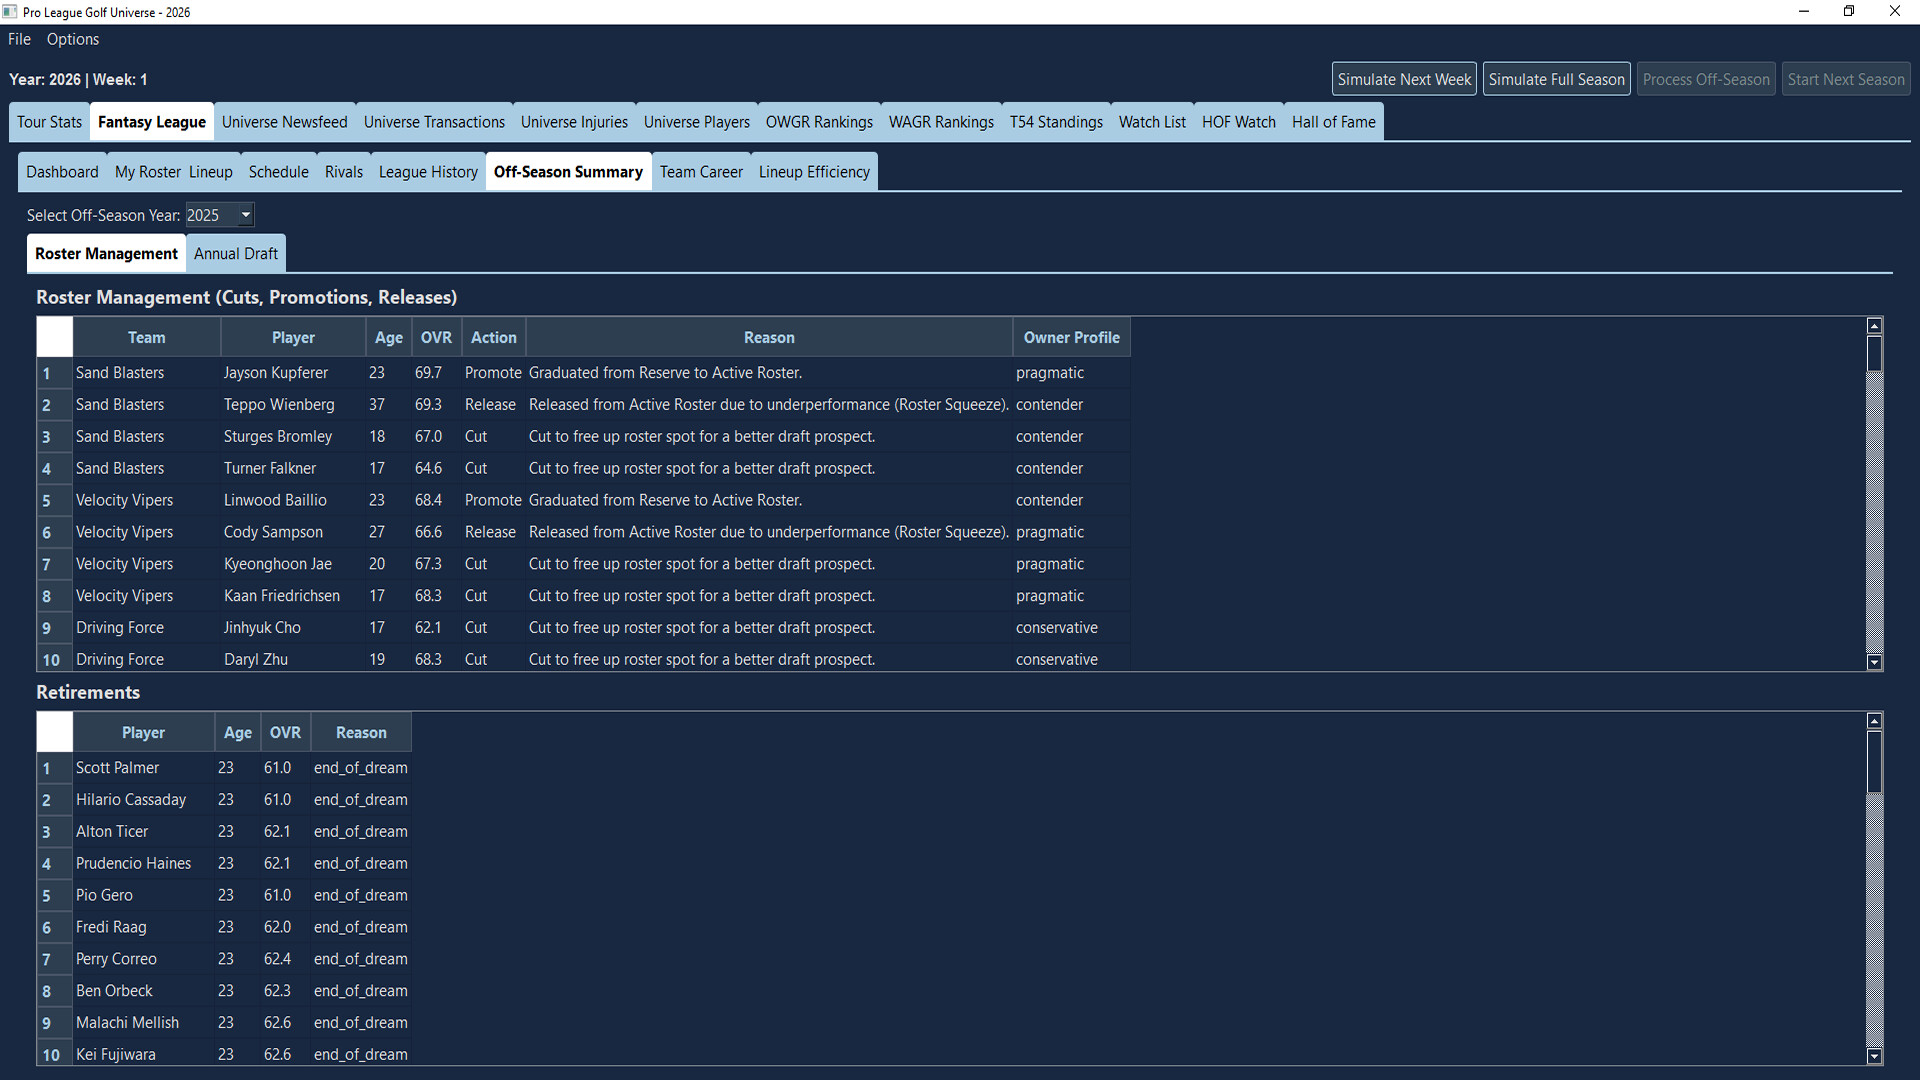
Task: Click the down arrow on Retirements scrollbar
Action: pos(1874,1056)
